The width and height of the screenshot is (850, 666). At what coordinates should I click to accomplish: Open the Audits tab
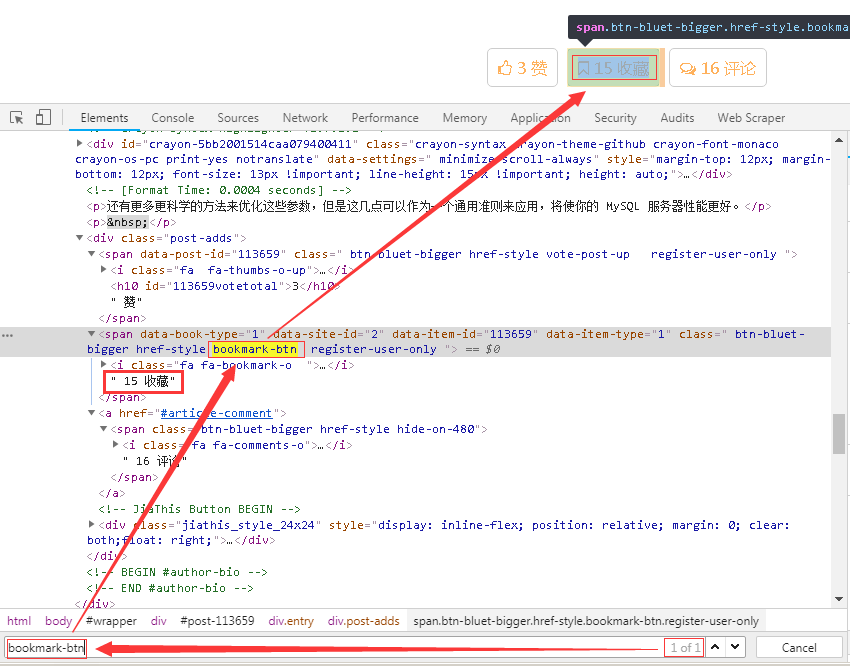point(677,118)
